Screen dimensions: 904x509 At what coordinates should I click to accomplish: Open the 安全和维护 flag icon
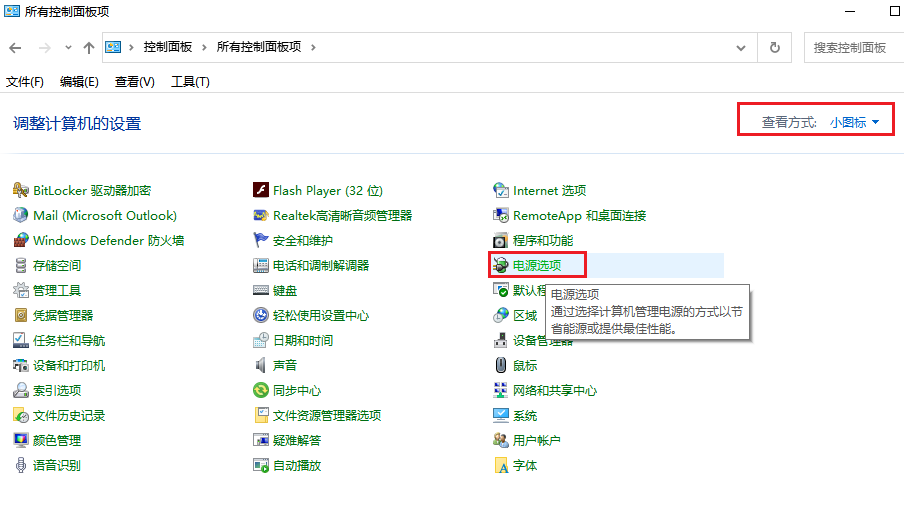pos(261,240)
